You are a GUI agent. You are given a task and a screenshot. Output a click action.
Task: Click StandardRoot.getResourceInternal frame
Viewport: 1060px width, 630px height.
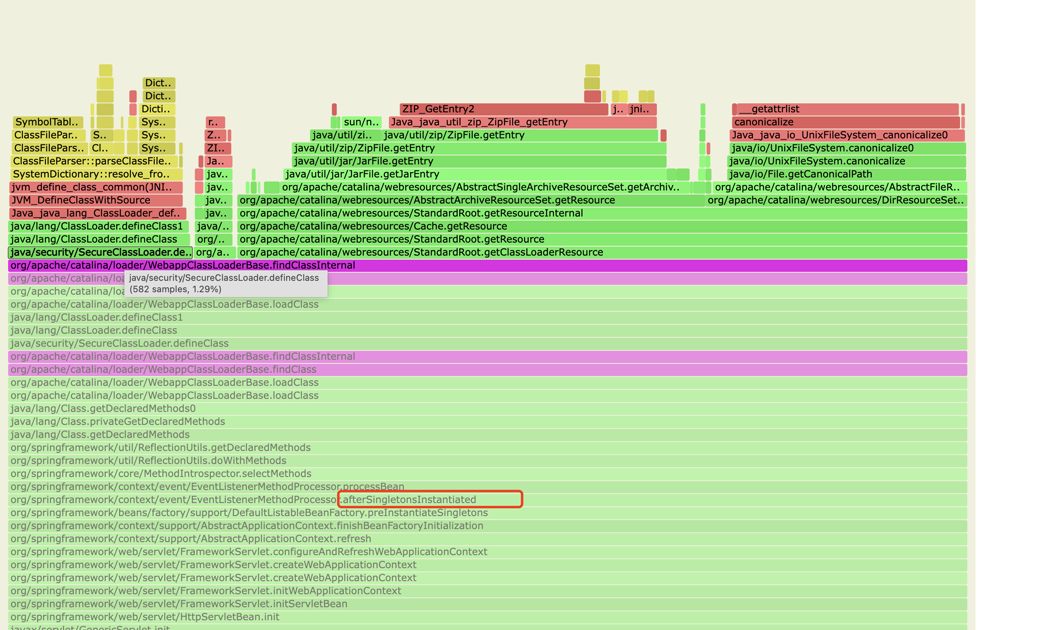[600, 213]
